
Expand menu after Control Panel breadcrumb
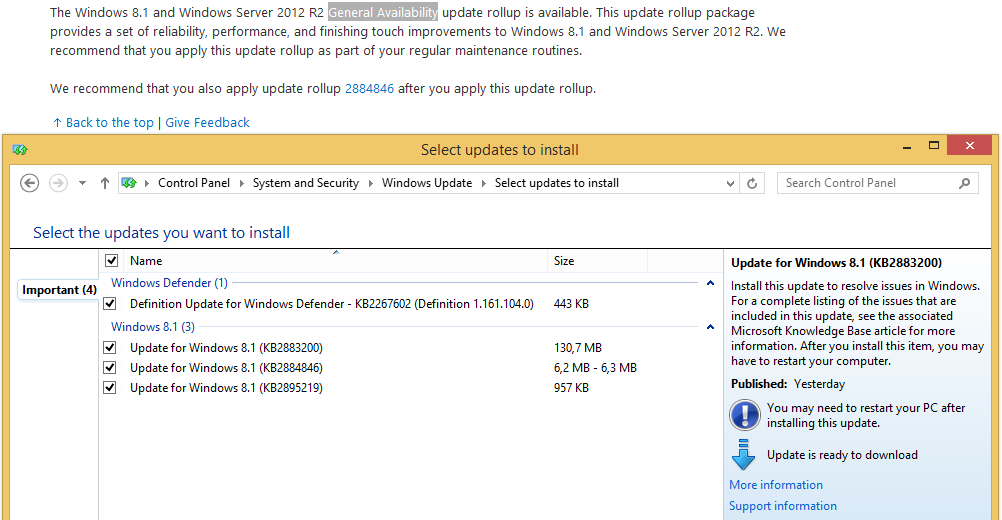[x=242, y=183]
